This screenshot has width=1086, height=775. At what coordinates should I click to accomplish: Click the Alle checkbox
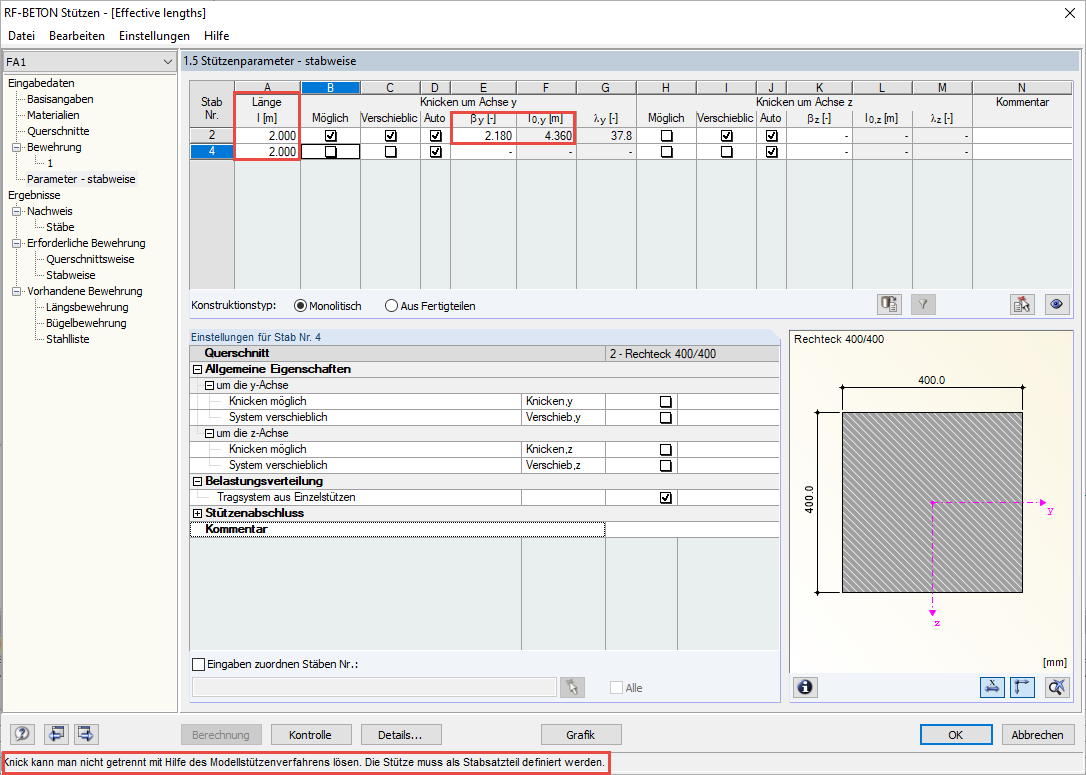[x=616, y=688]
